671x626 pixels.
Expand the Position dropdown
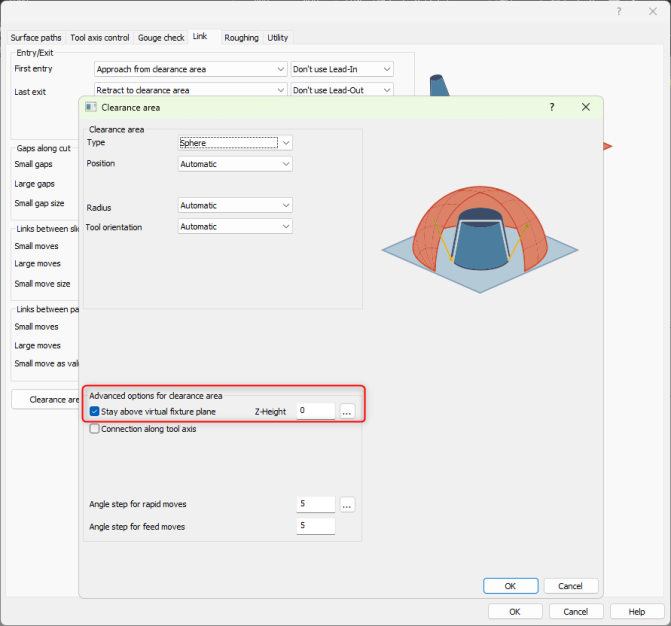click(235, 164)
